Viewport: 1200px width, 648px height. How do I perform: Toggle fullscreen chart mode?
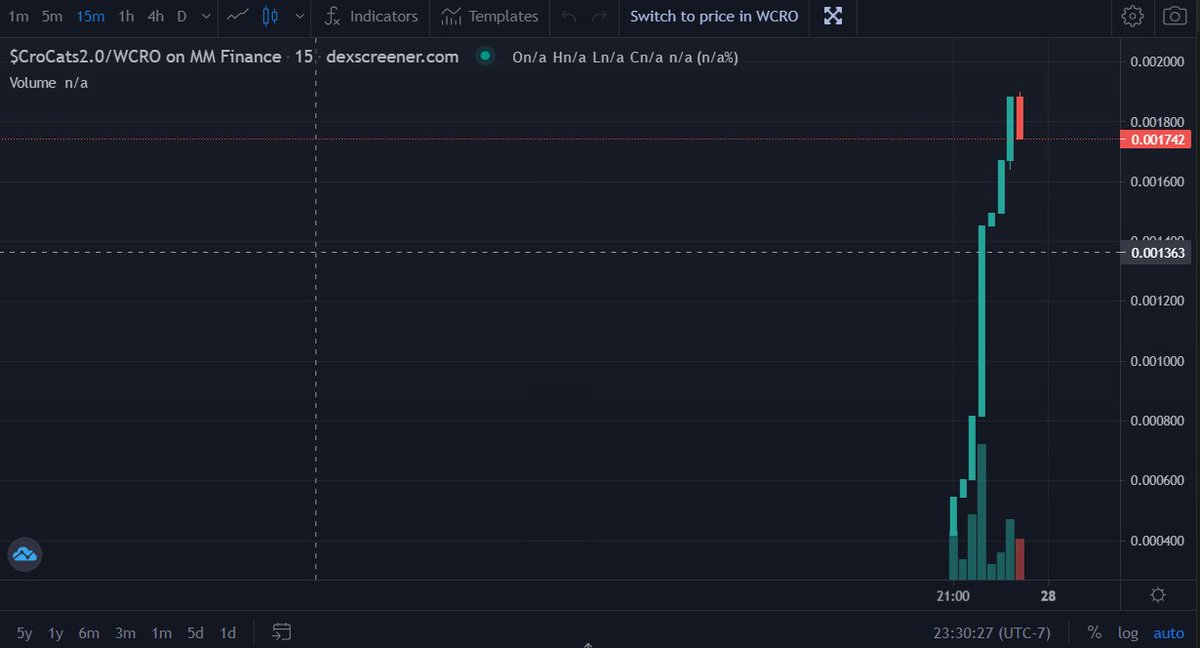click(833, 16)
